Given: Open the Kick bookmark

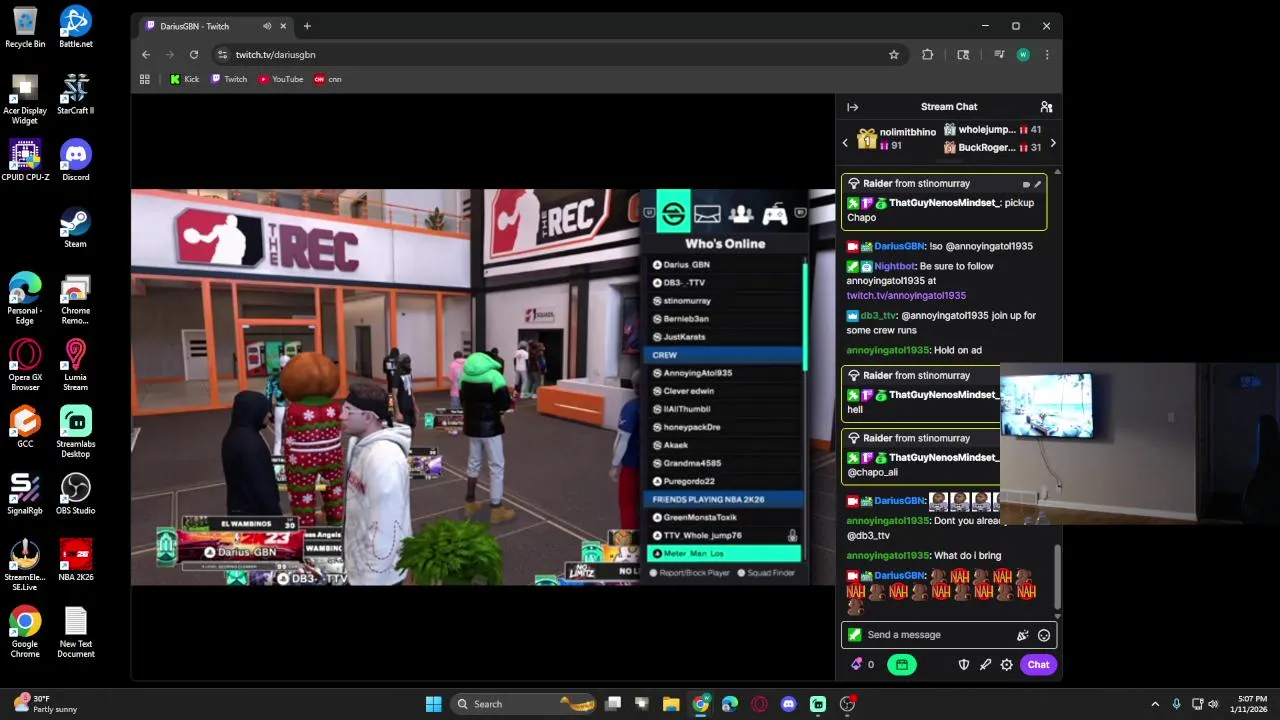Looking at the screenshot, I should pyautogui.click(x=184, y=79).
